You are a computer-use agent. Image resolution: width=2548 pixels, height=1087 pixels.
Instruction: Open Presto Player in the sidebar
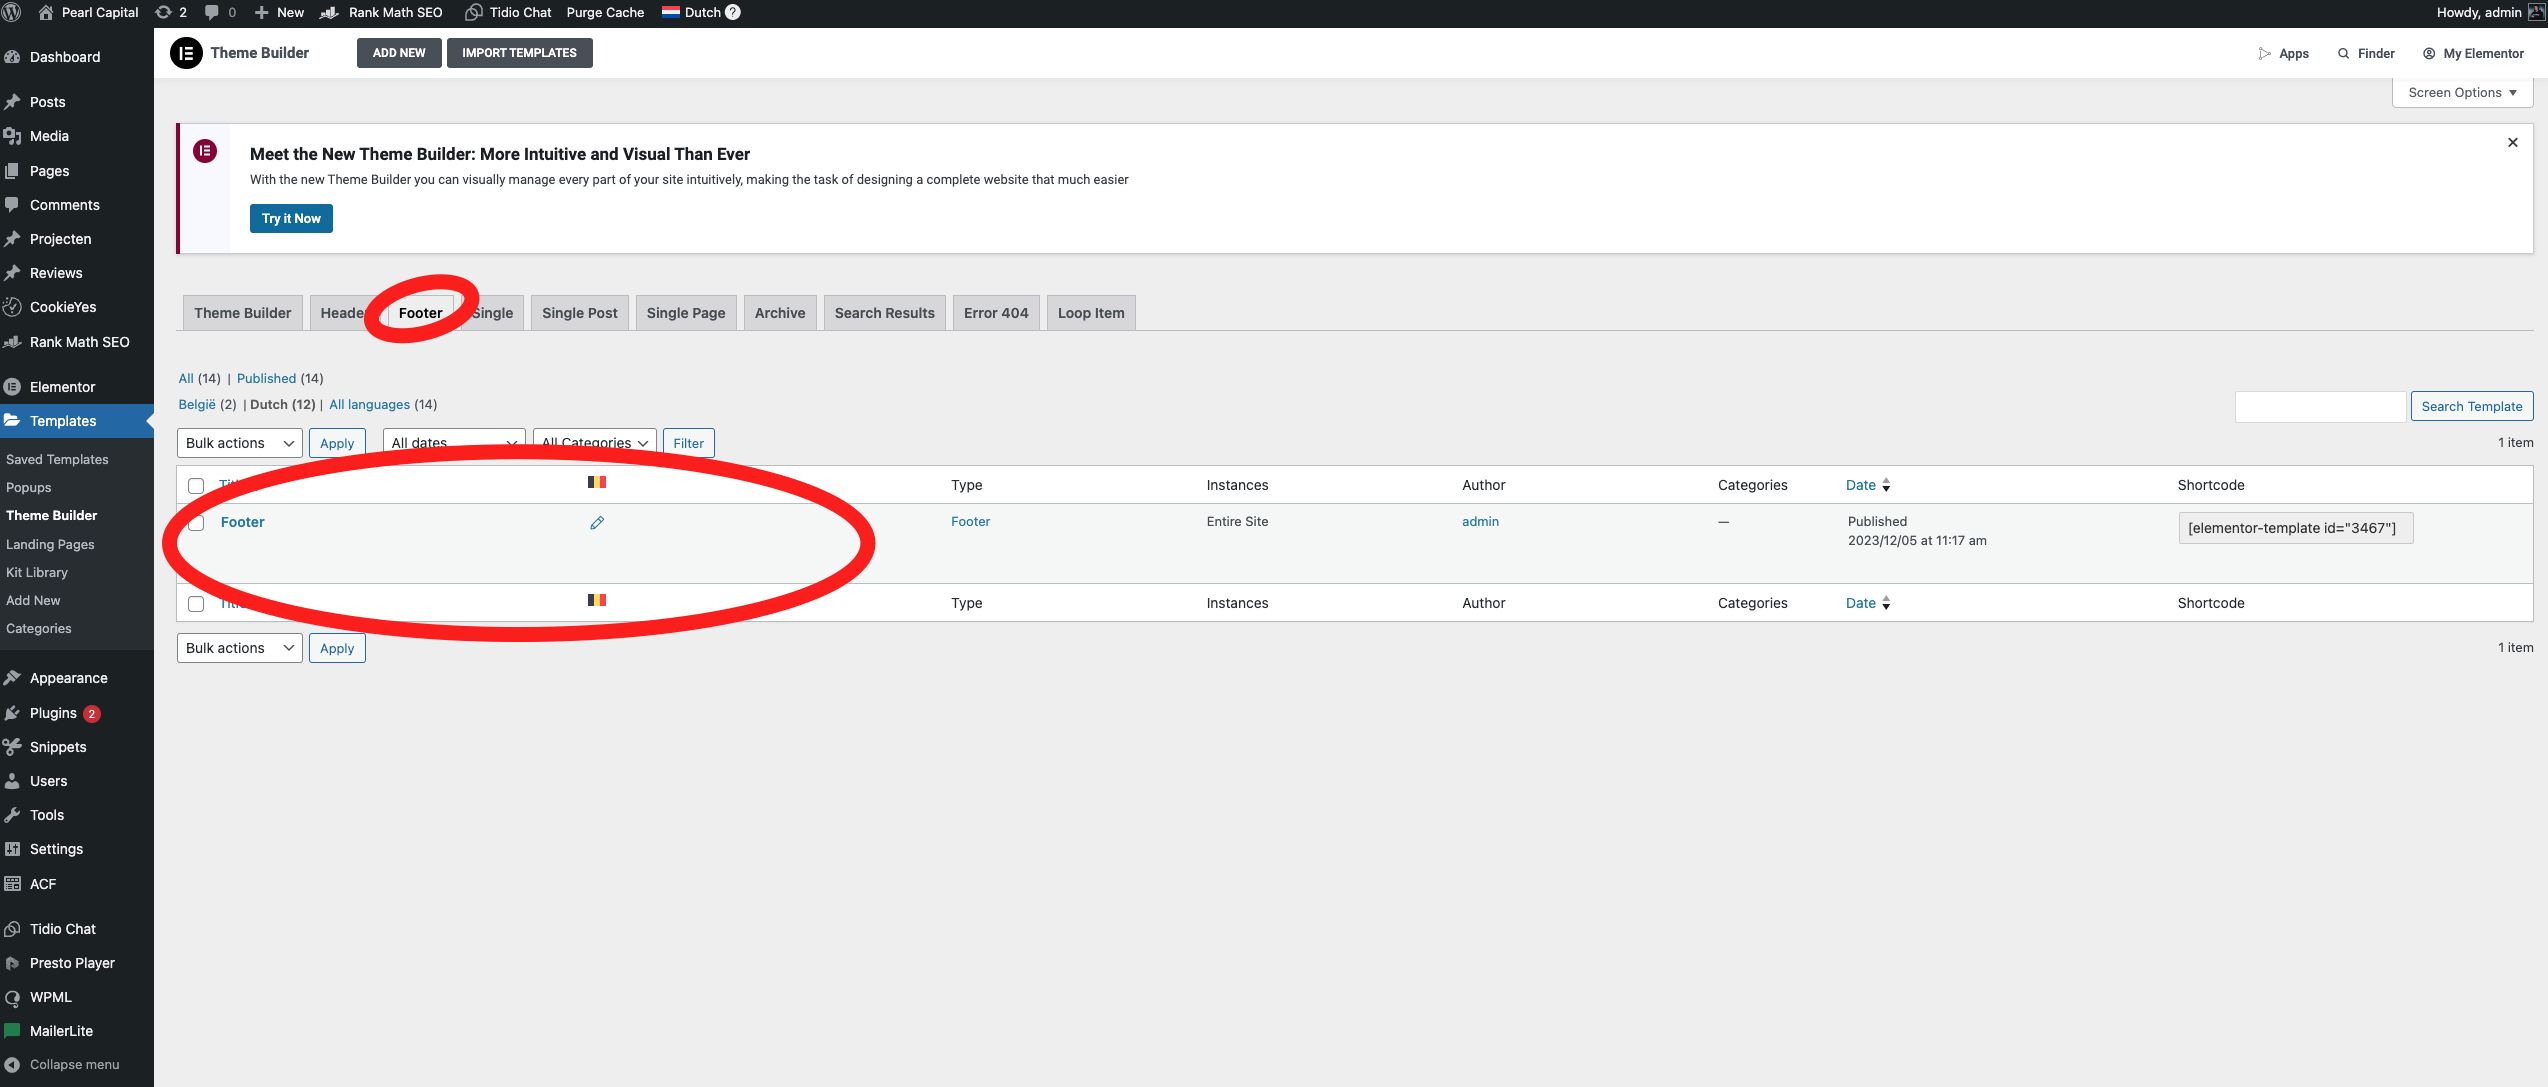pyautogui.click(x=72, y=963)
